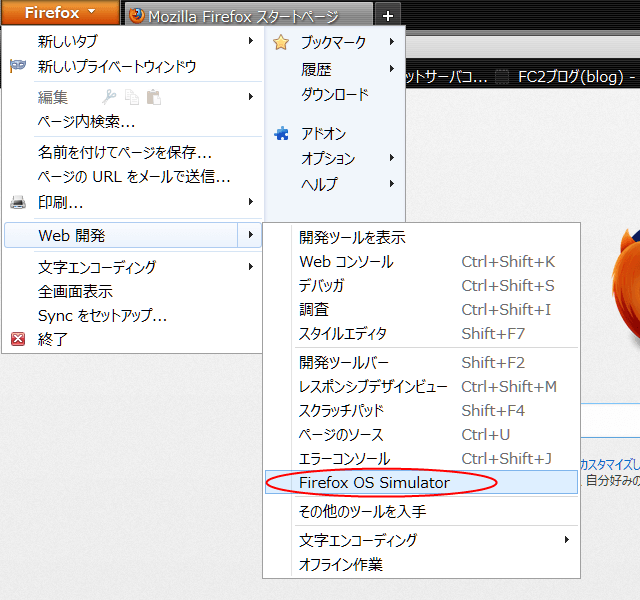640x600 pixels.
Task: Click その他のツールを入手 to get more tools
Action: pos(362,511)
